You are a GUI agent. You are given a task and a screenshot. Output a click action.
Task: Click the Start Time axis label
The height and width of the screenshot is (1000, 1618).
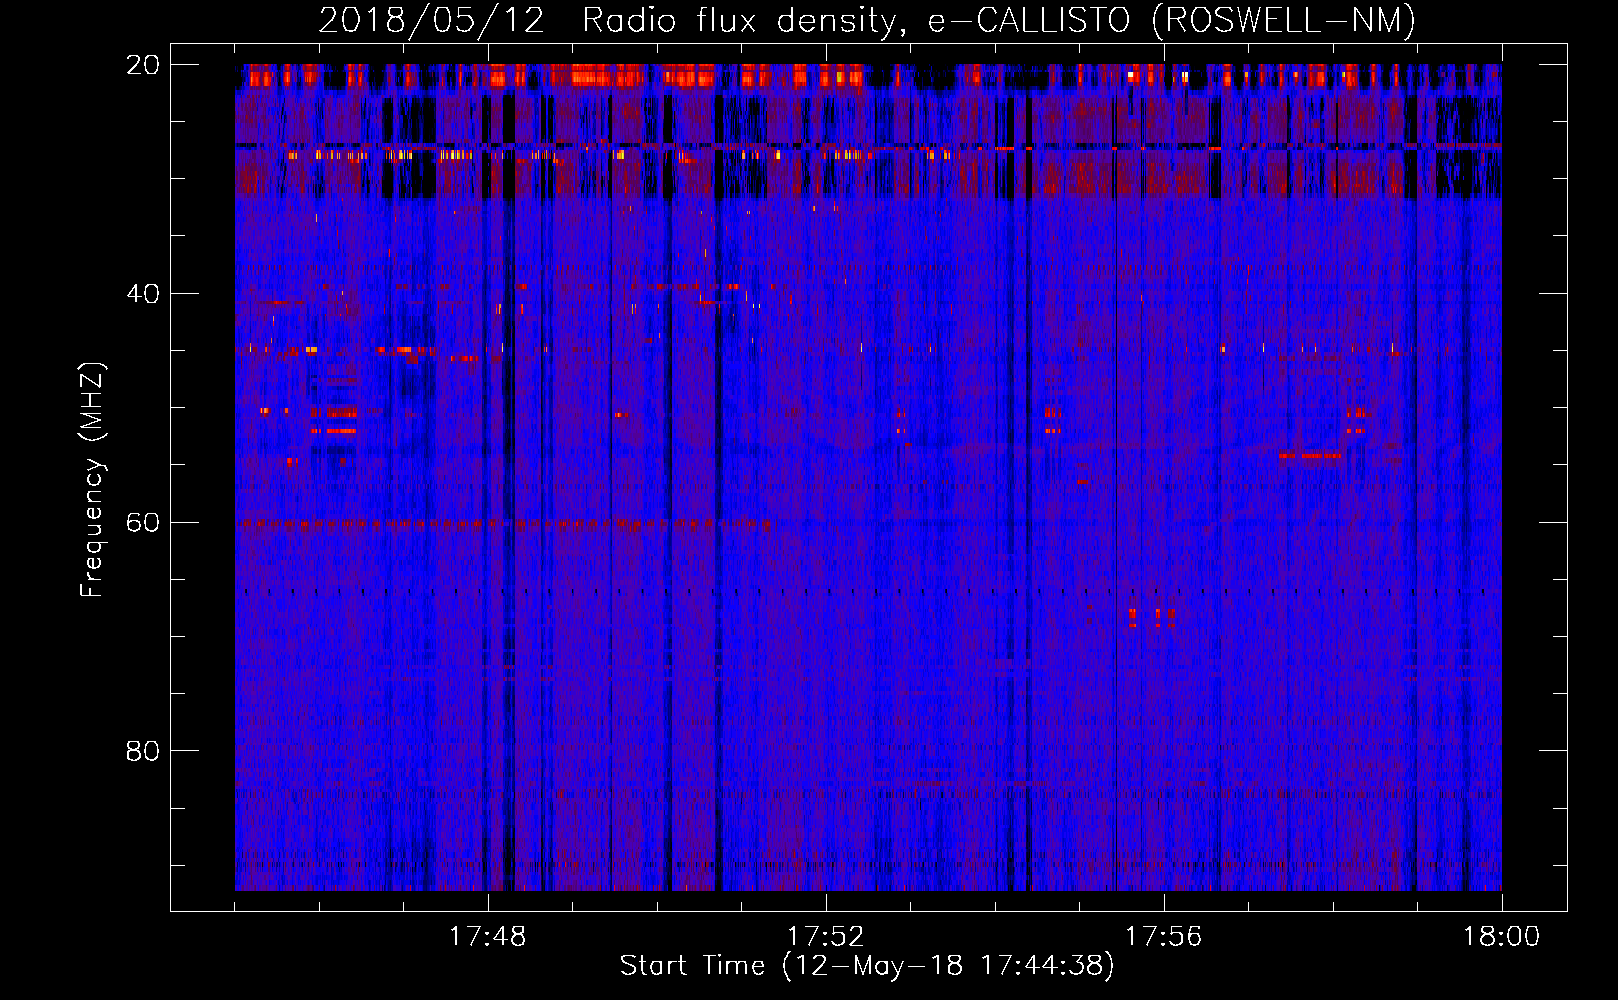tap(692, 965)
